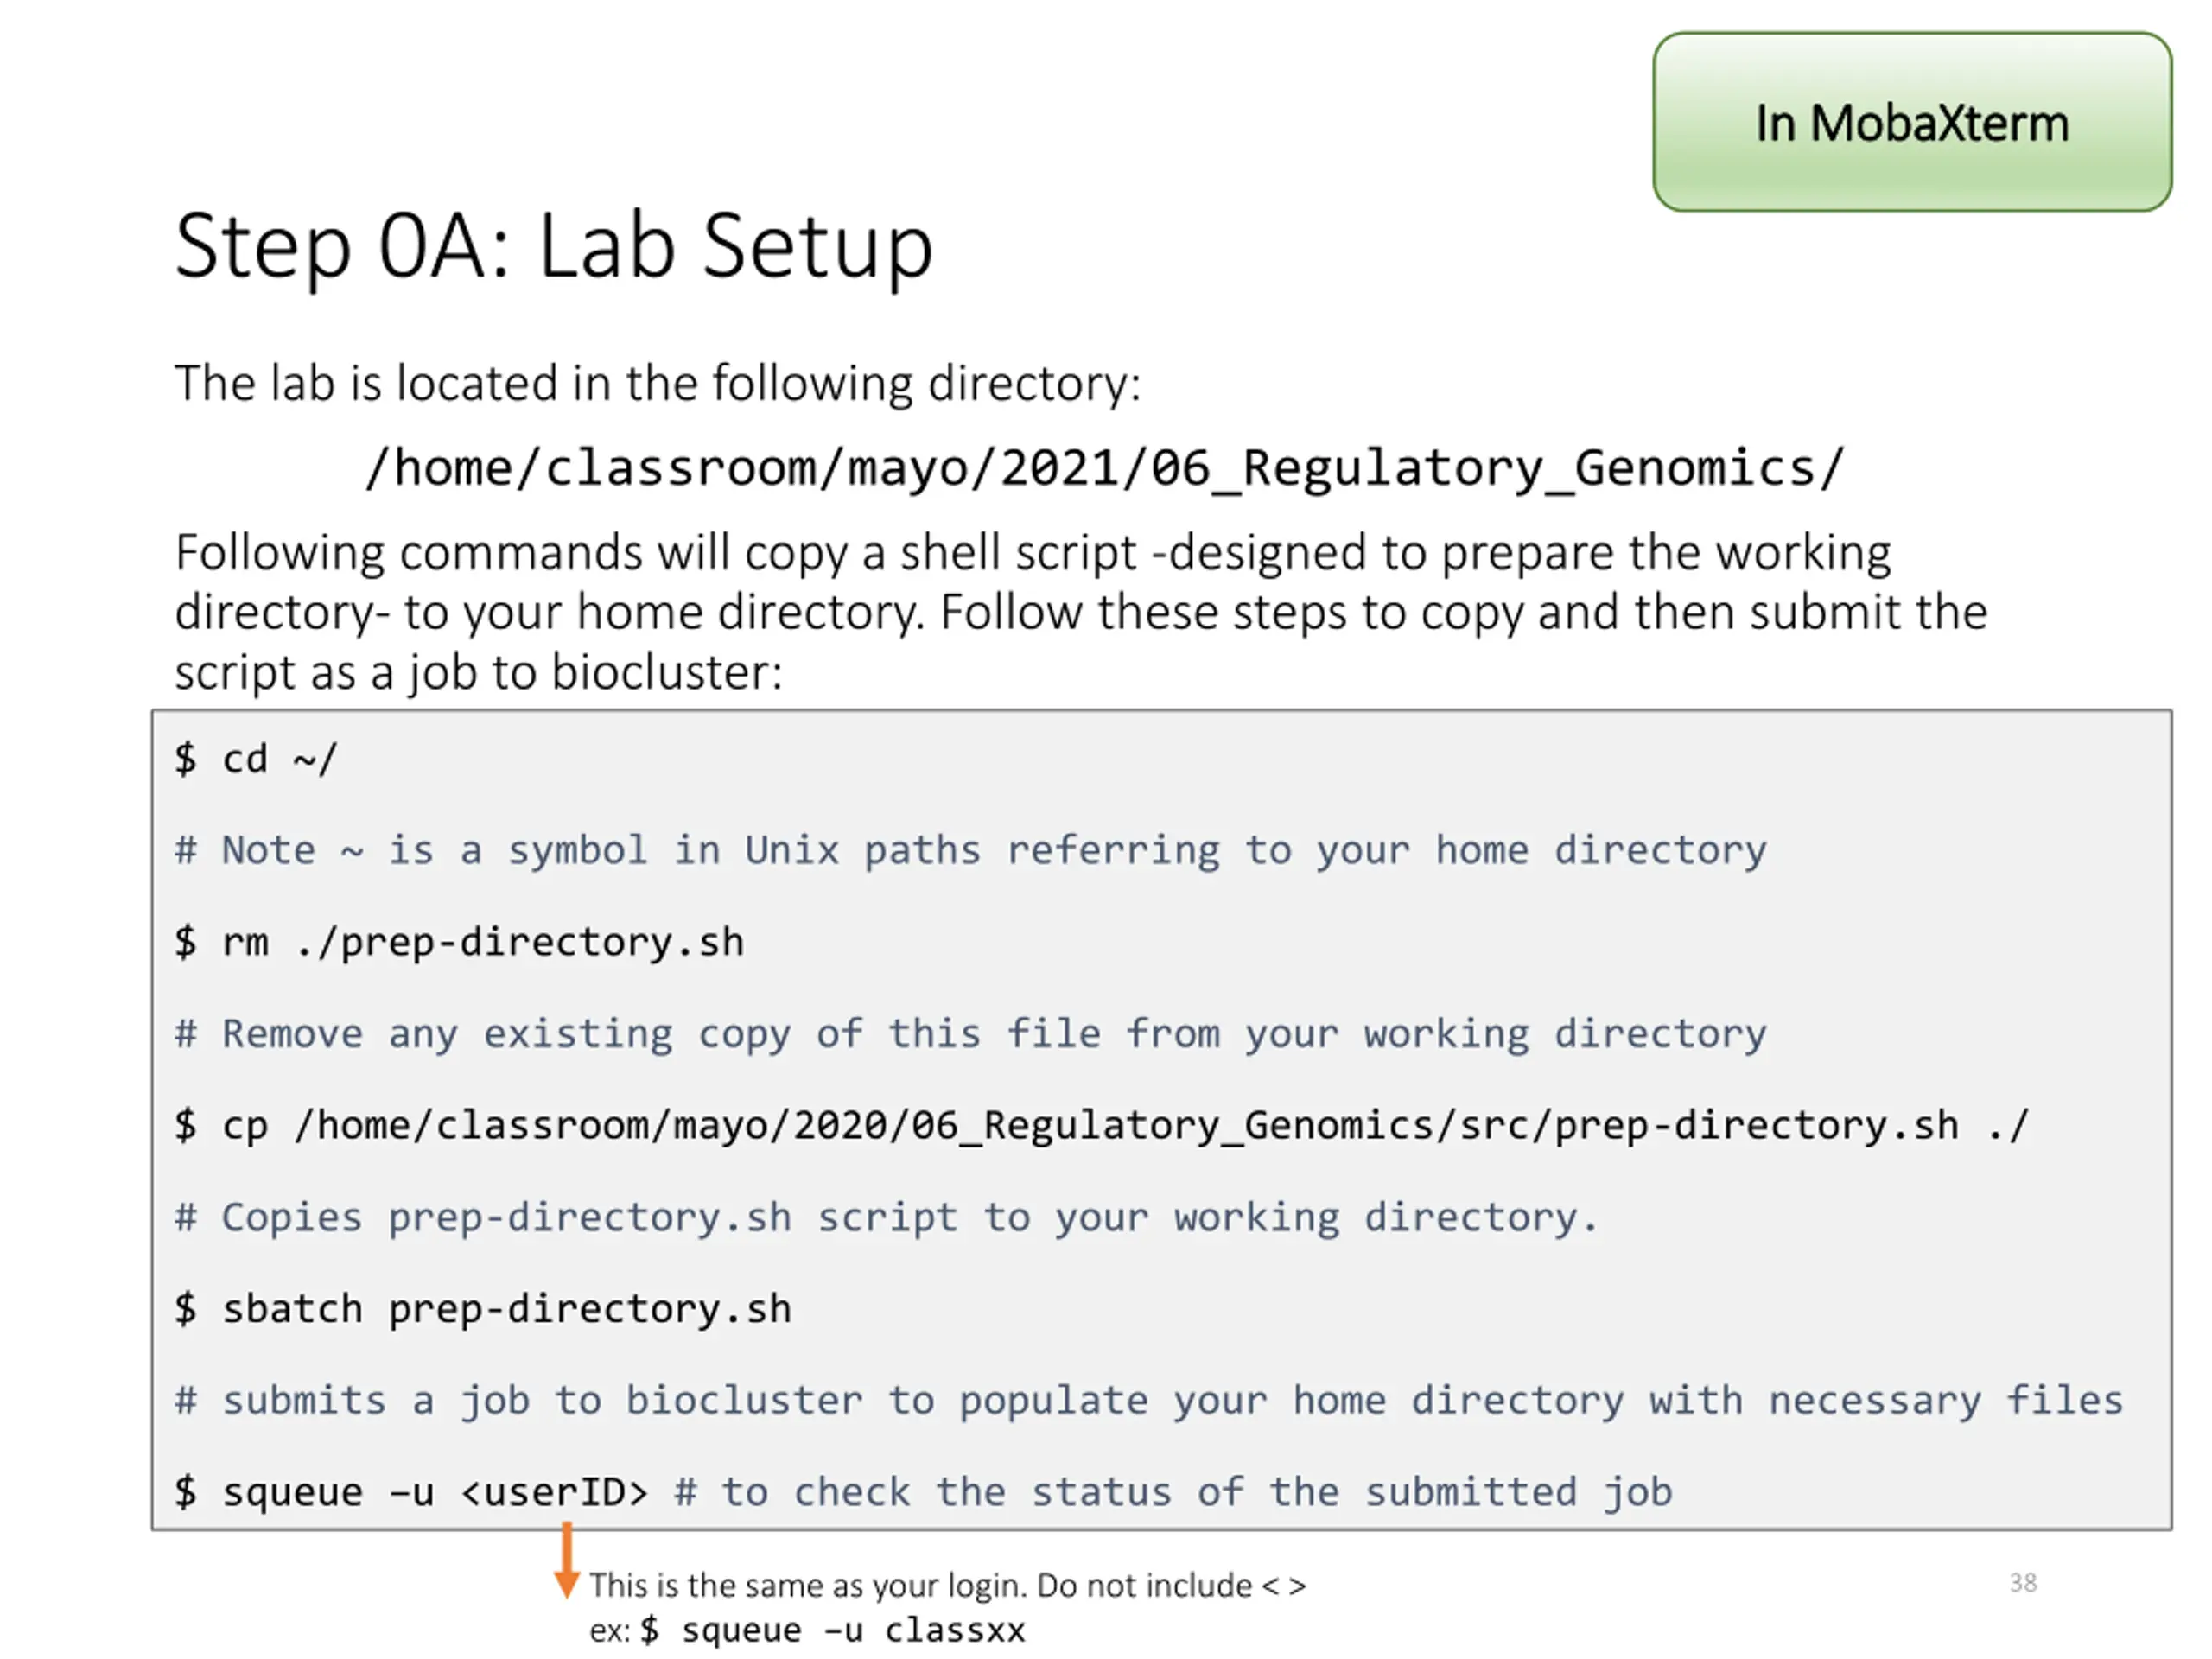Click the 'Copies prep-directory.sh script' comment
Viewport: 2212px width, 1659px height.
(885, 1217)
